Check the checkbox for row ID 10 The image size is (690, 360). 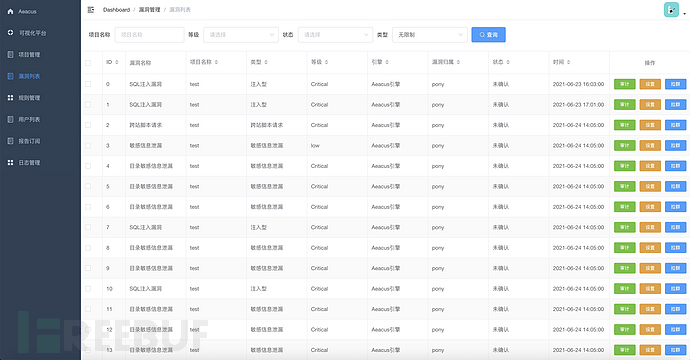click(88, 289)
